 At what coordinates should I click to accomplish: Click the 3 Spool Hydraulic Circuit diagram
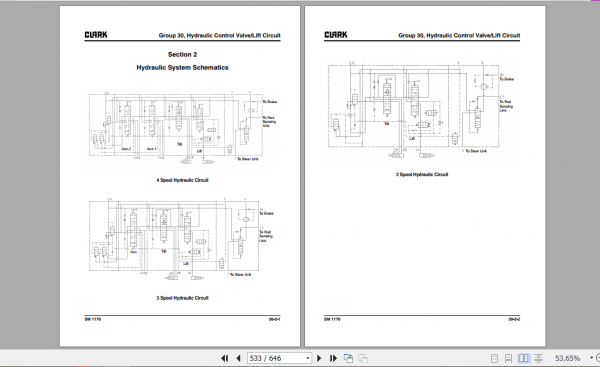coord(181,239)
